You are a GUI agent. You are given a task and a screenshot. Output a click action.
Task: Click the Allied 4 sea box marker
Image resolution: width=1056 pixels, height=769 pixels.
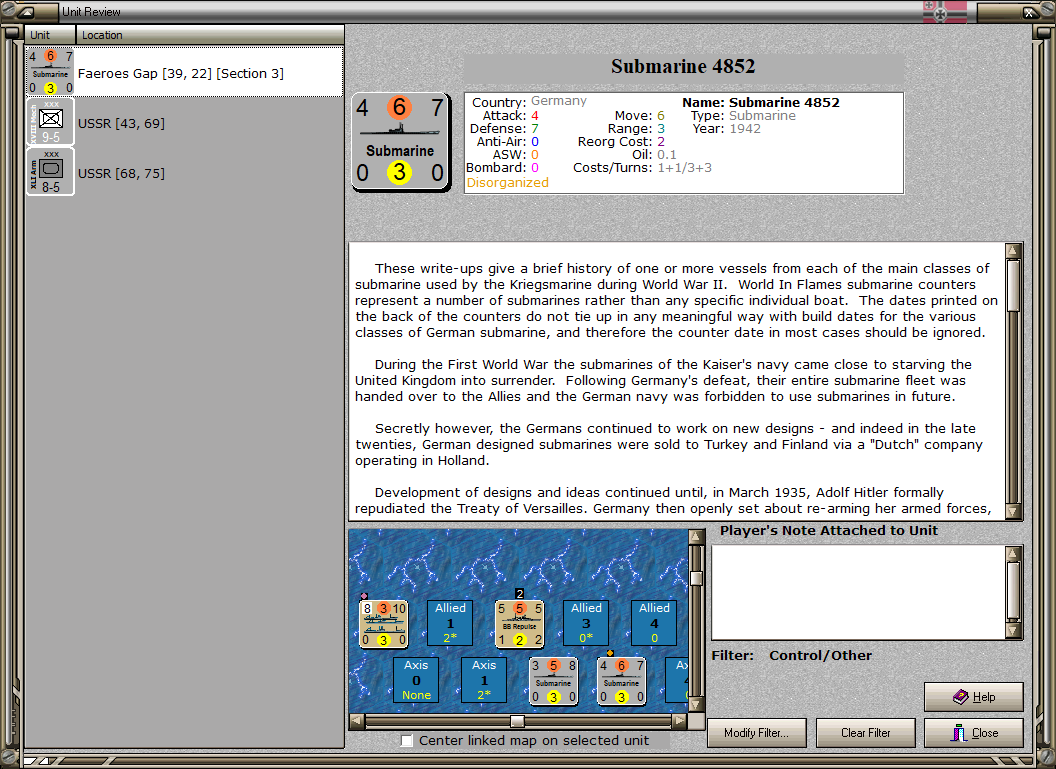(654, 623)
